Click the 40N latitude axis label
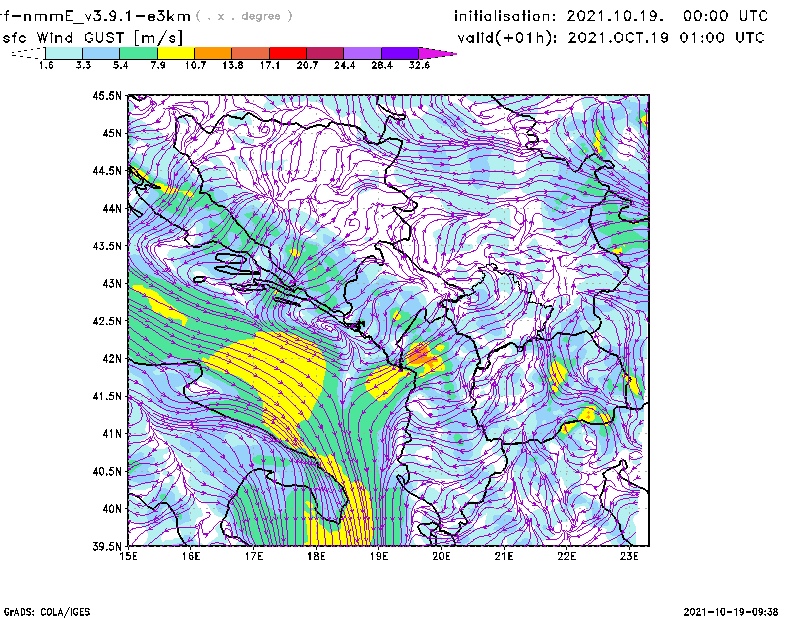Image resolution: width=800 pixels, height=618 pixels. [x=112, y=509]
